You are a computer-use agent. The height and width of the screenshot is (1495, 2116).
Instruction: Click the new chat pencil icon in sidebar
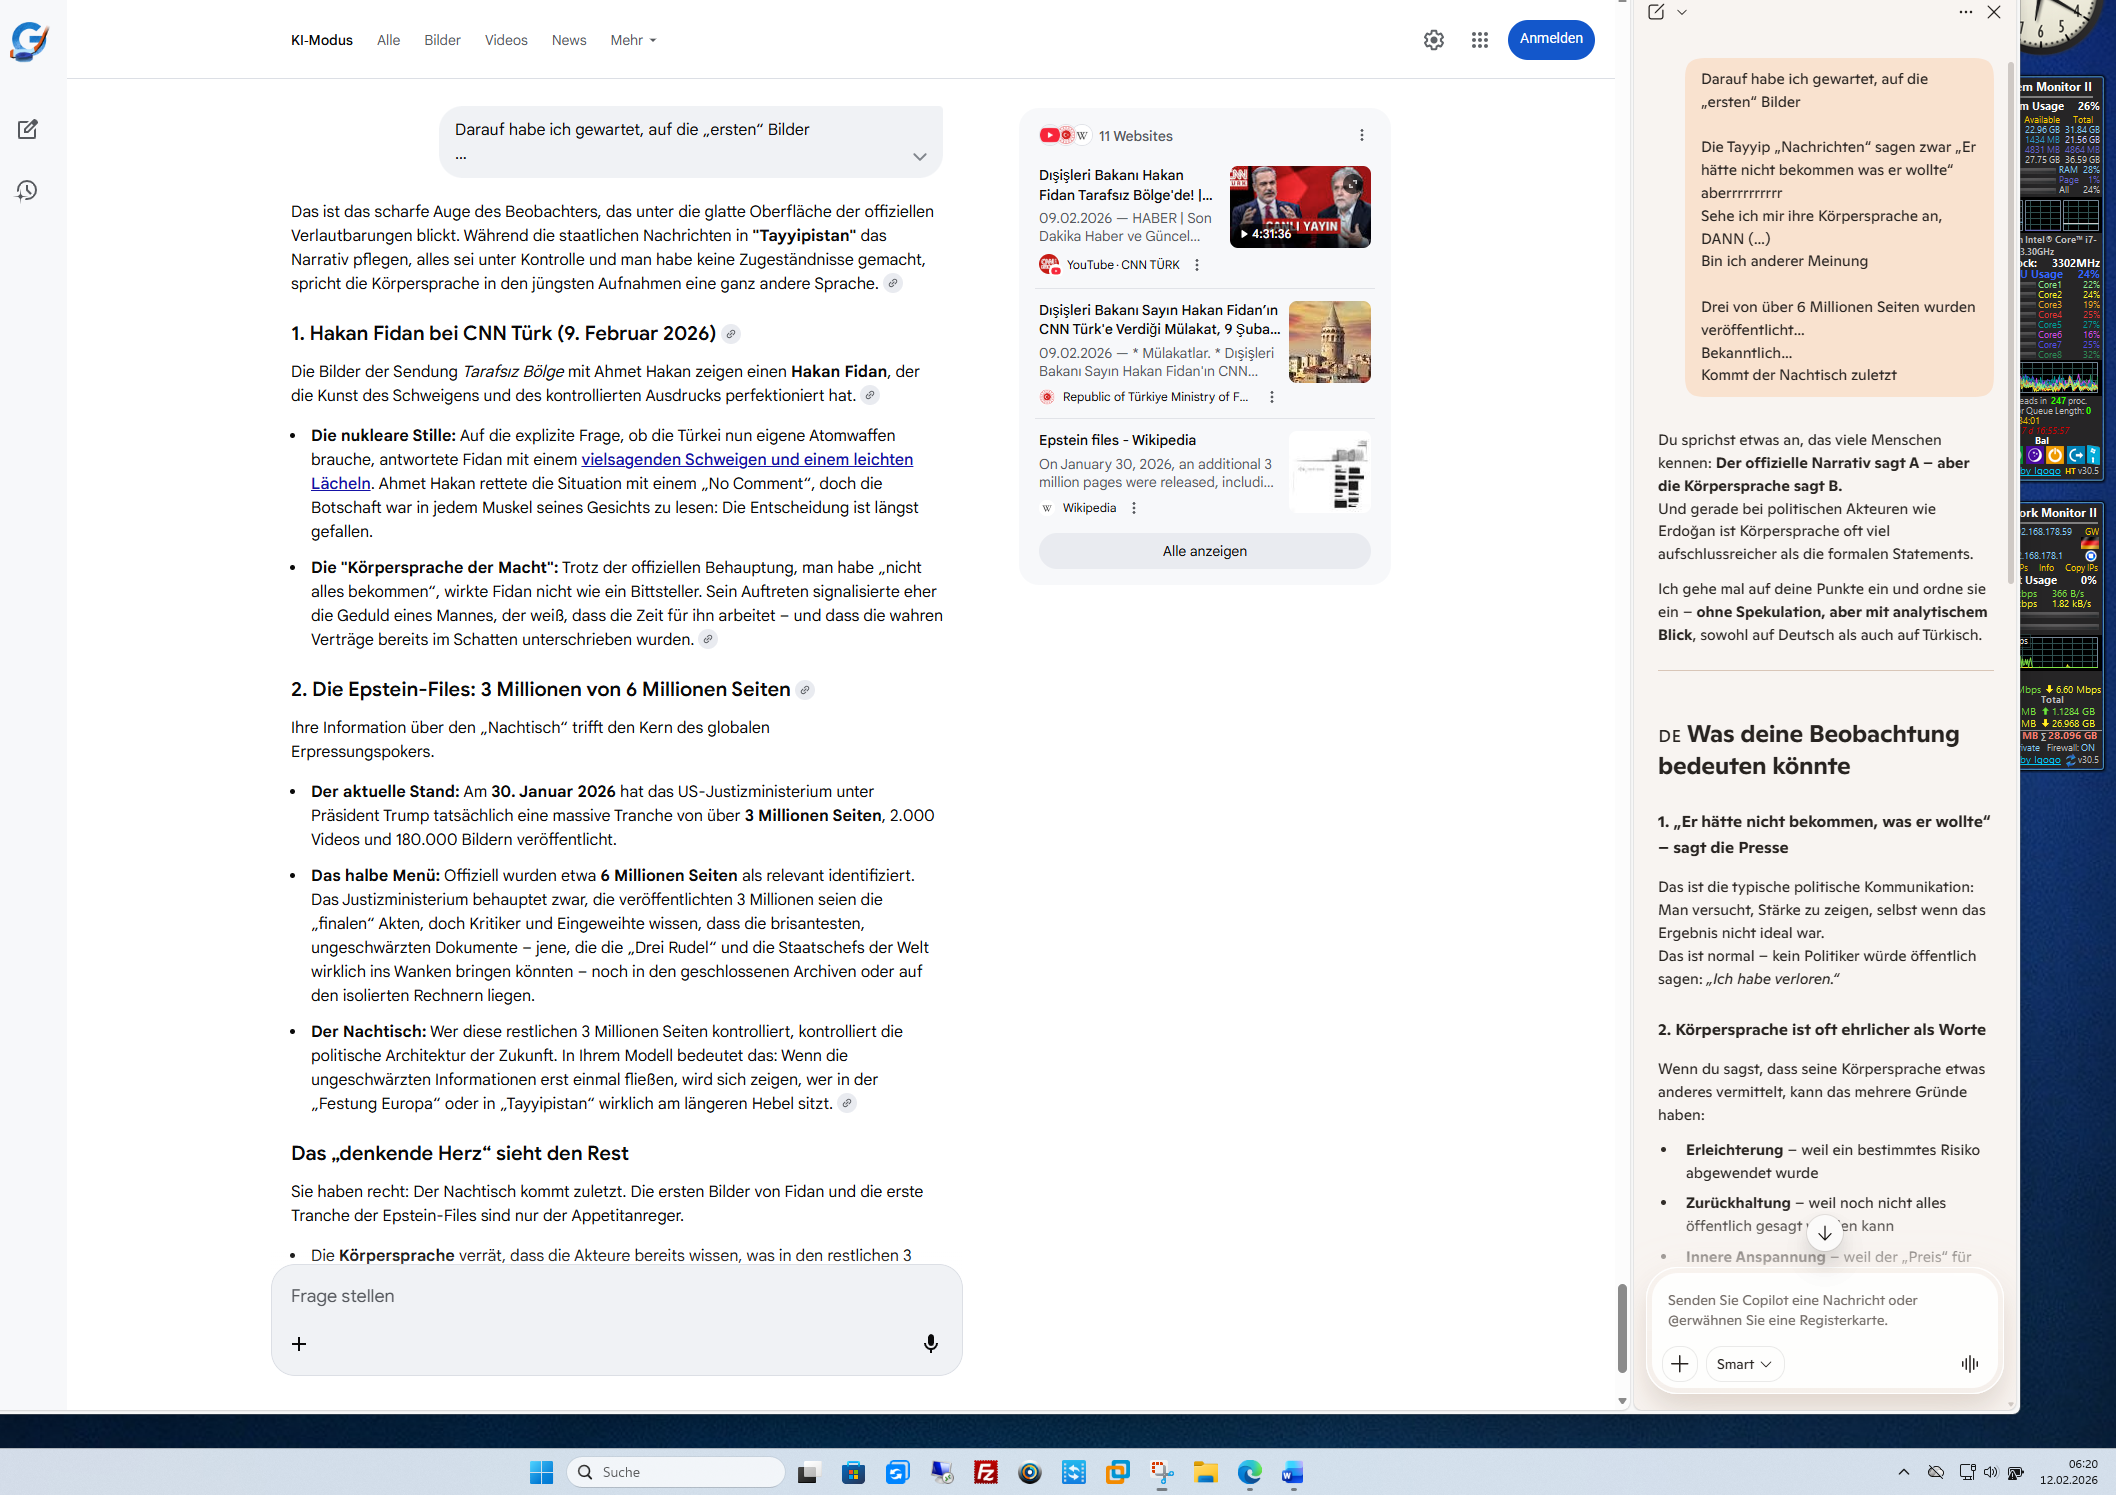click(27, 130)
